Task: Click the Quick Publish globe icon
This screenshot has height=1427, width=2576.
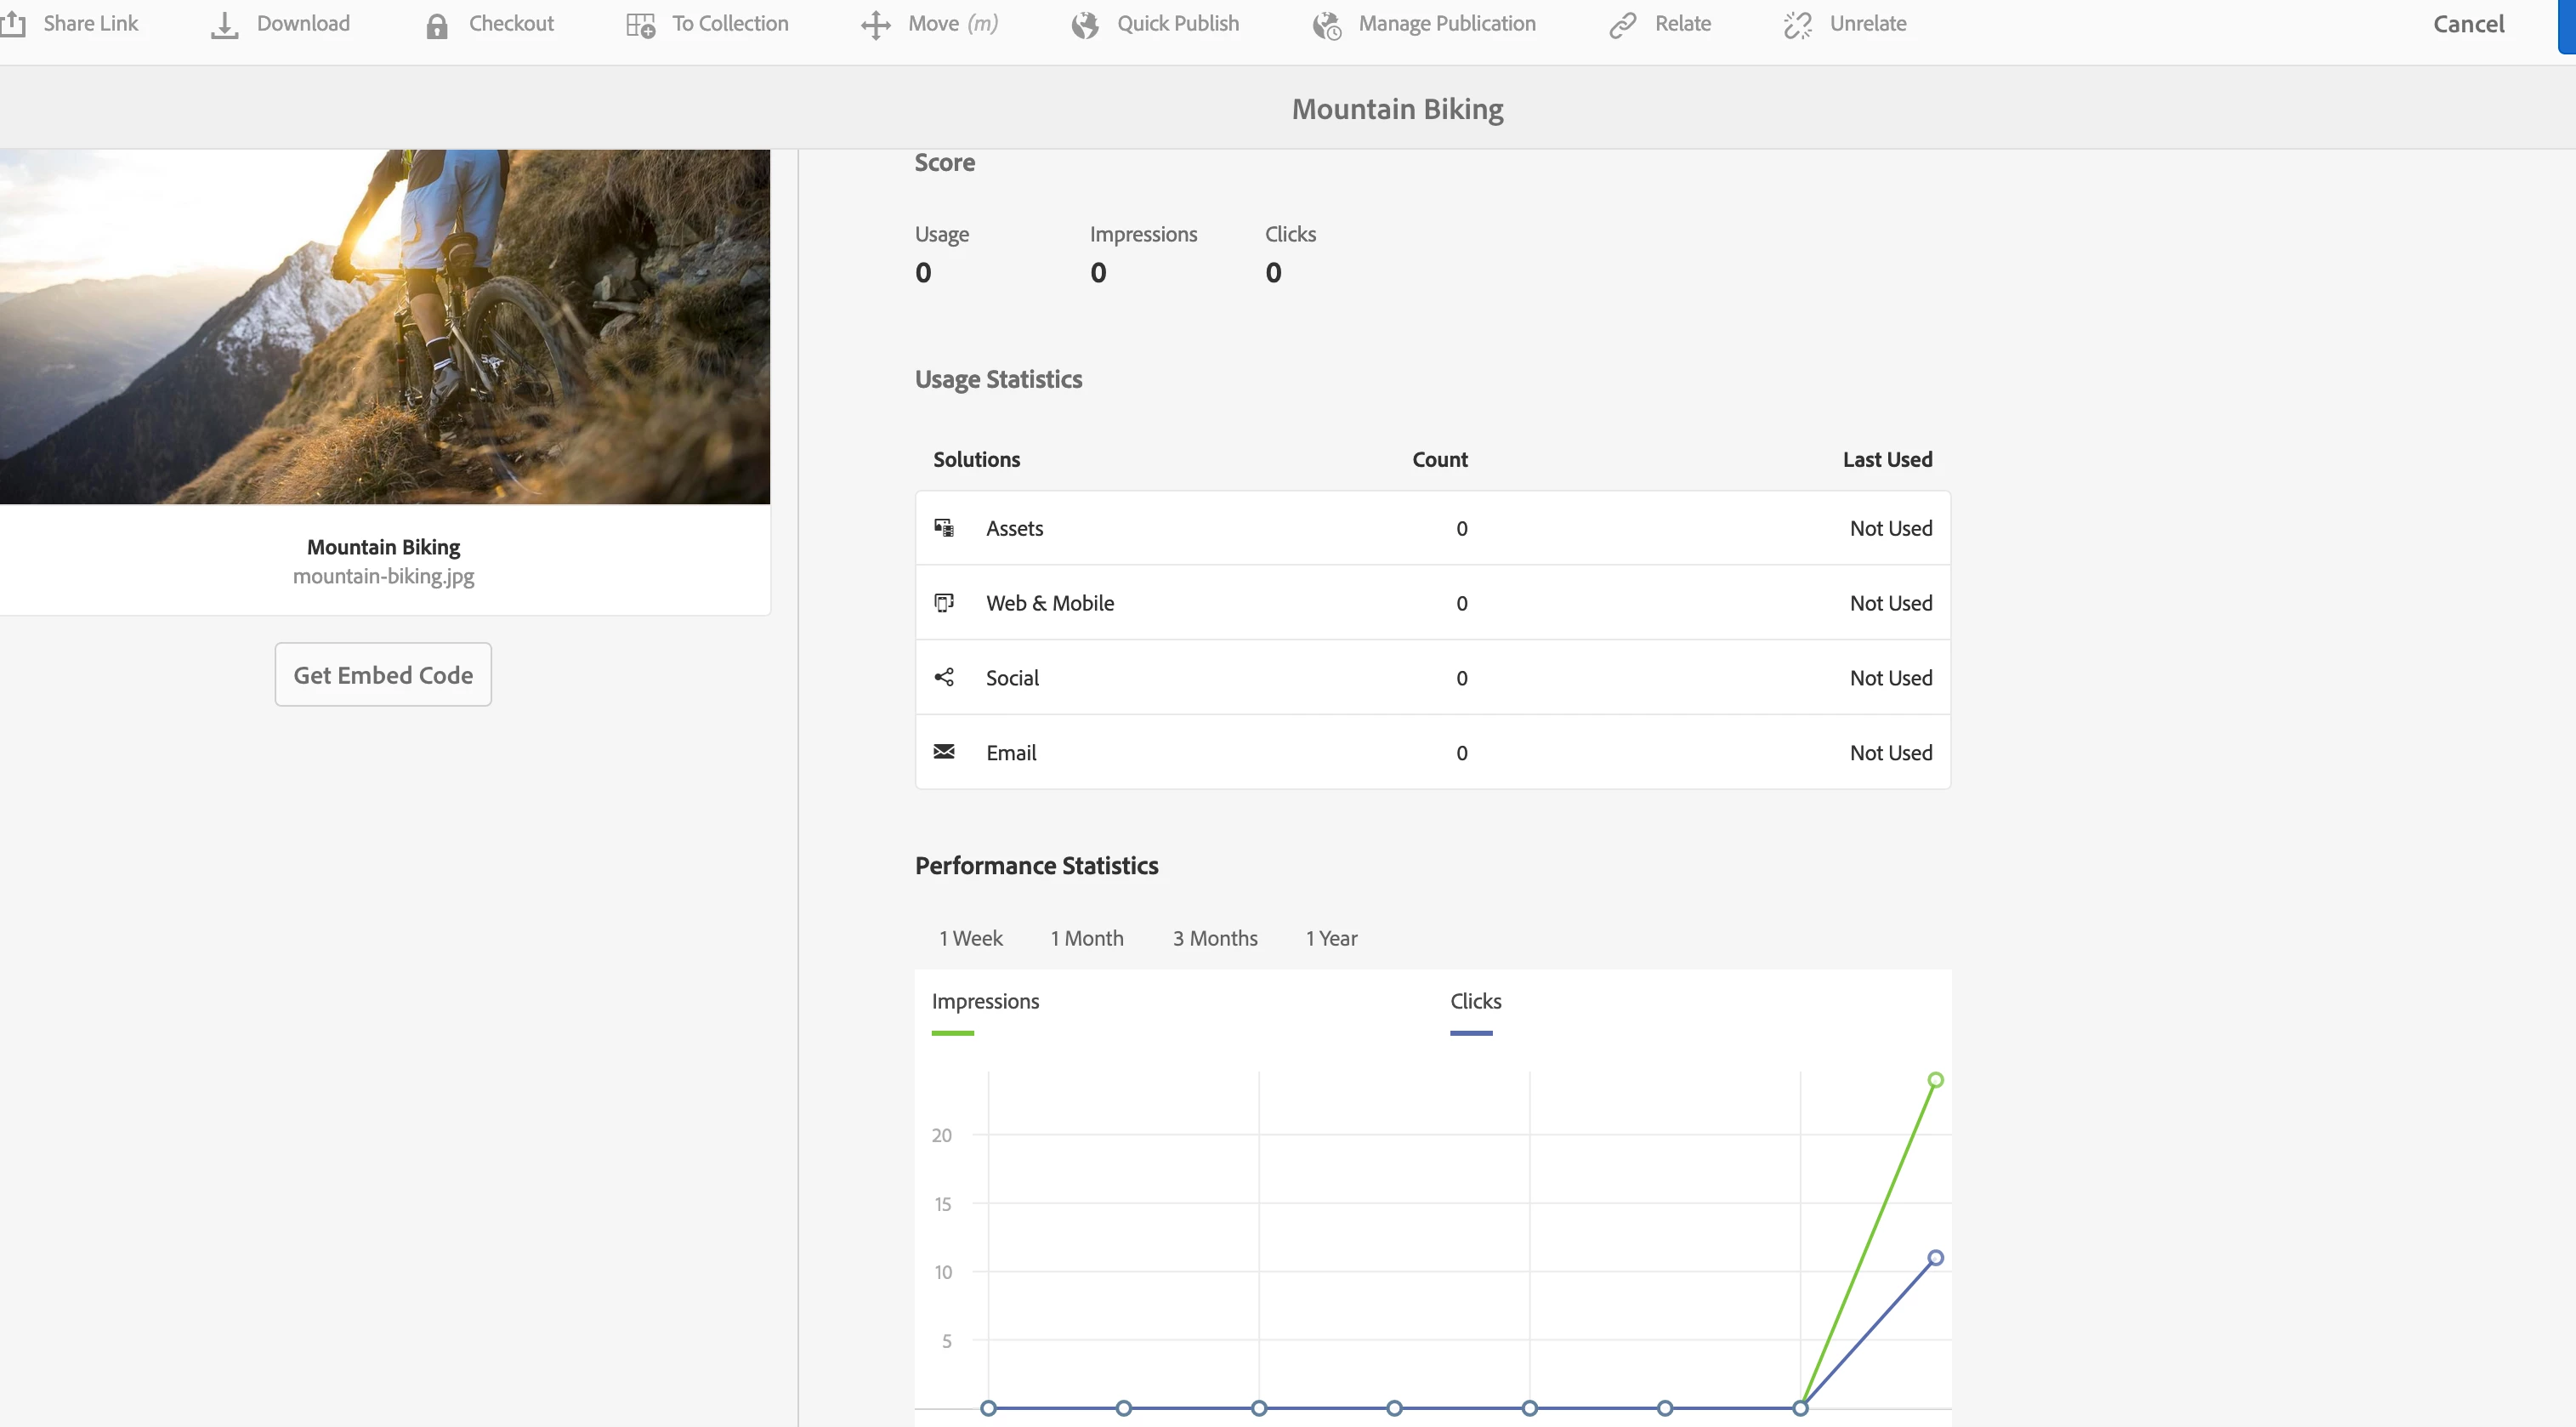Action: (1085, 25)
